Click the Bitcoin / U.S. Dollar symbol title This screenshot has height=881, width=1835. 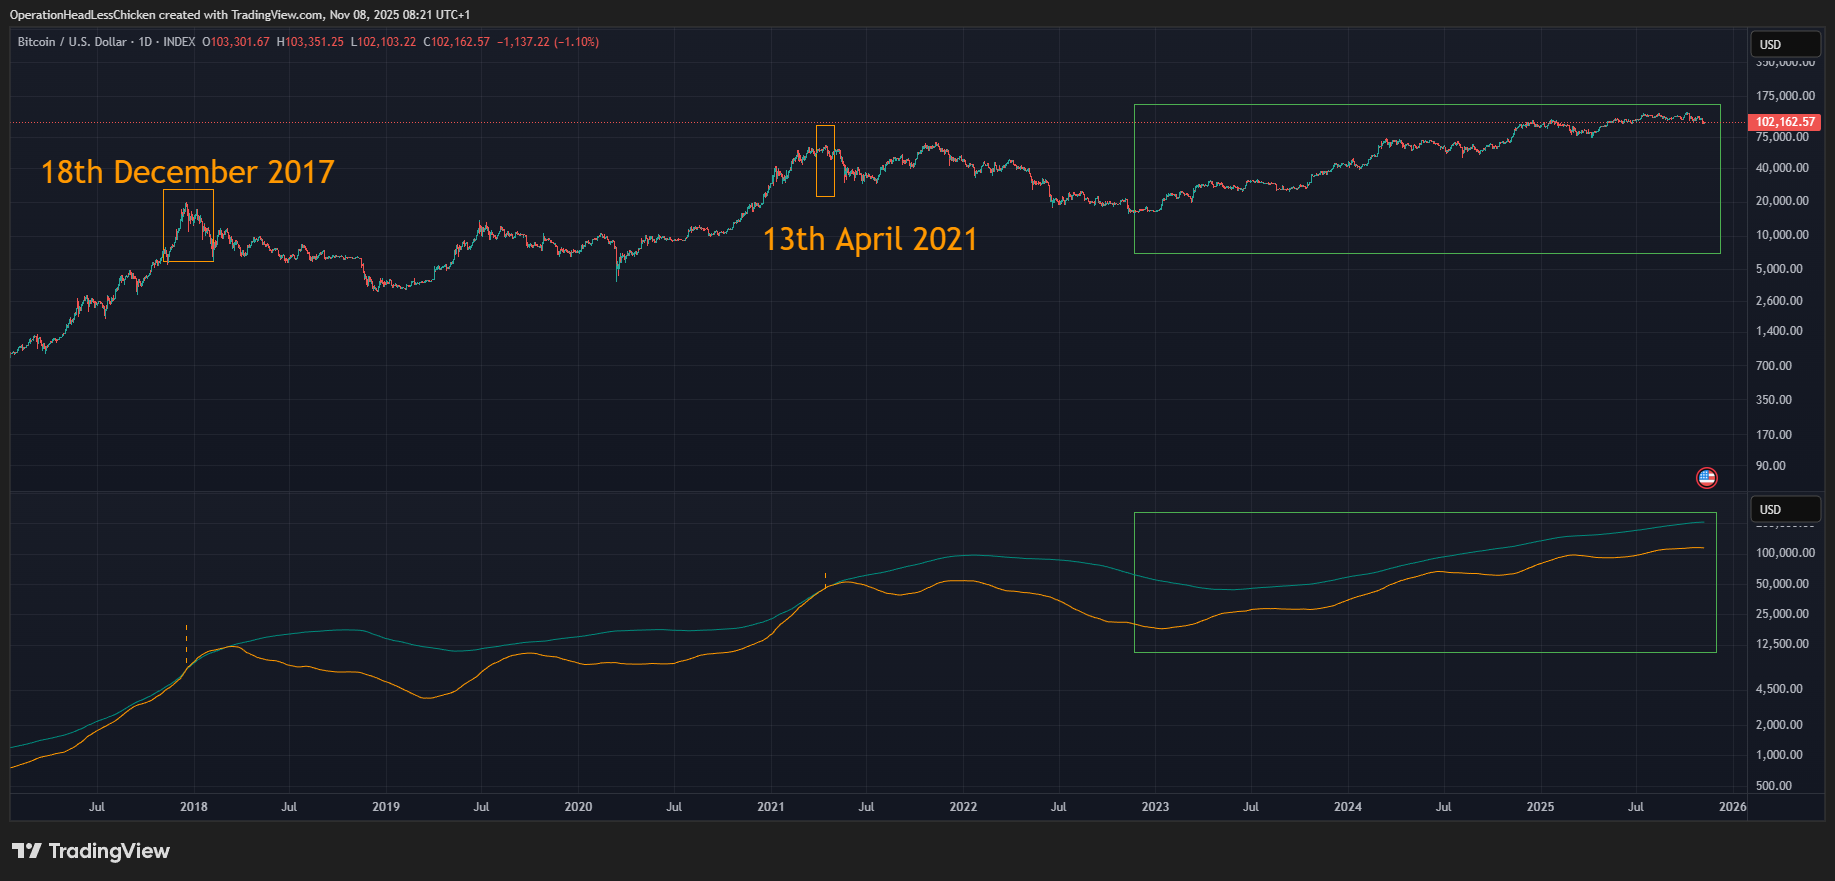pos(72,42)
